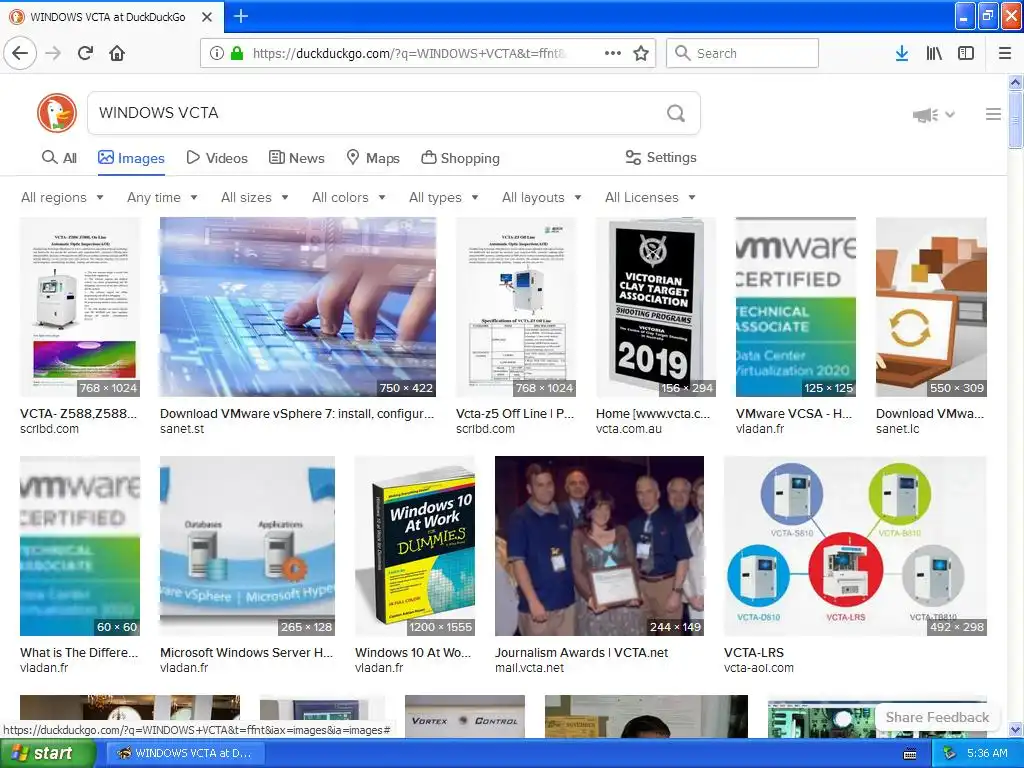The width and height of the screenshot is (1024, 768).
Task: Close the WINDOWS VCTA tab
Action: click(207, 17)
